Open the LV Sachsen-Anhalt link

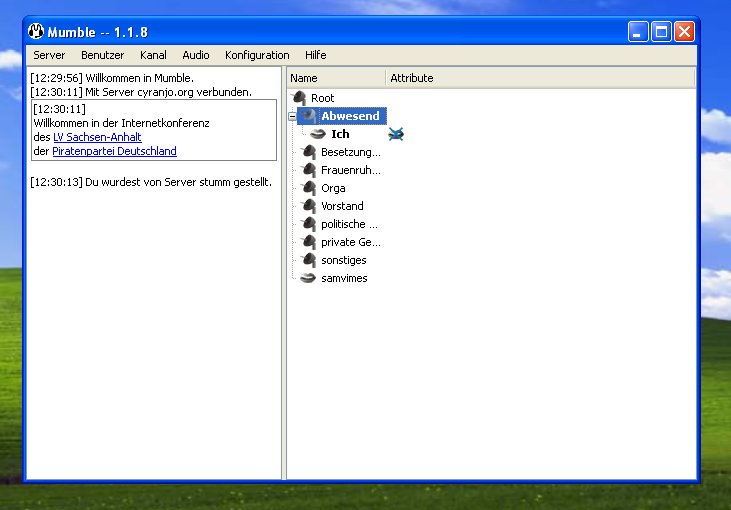[x=97, y=137]
